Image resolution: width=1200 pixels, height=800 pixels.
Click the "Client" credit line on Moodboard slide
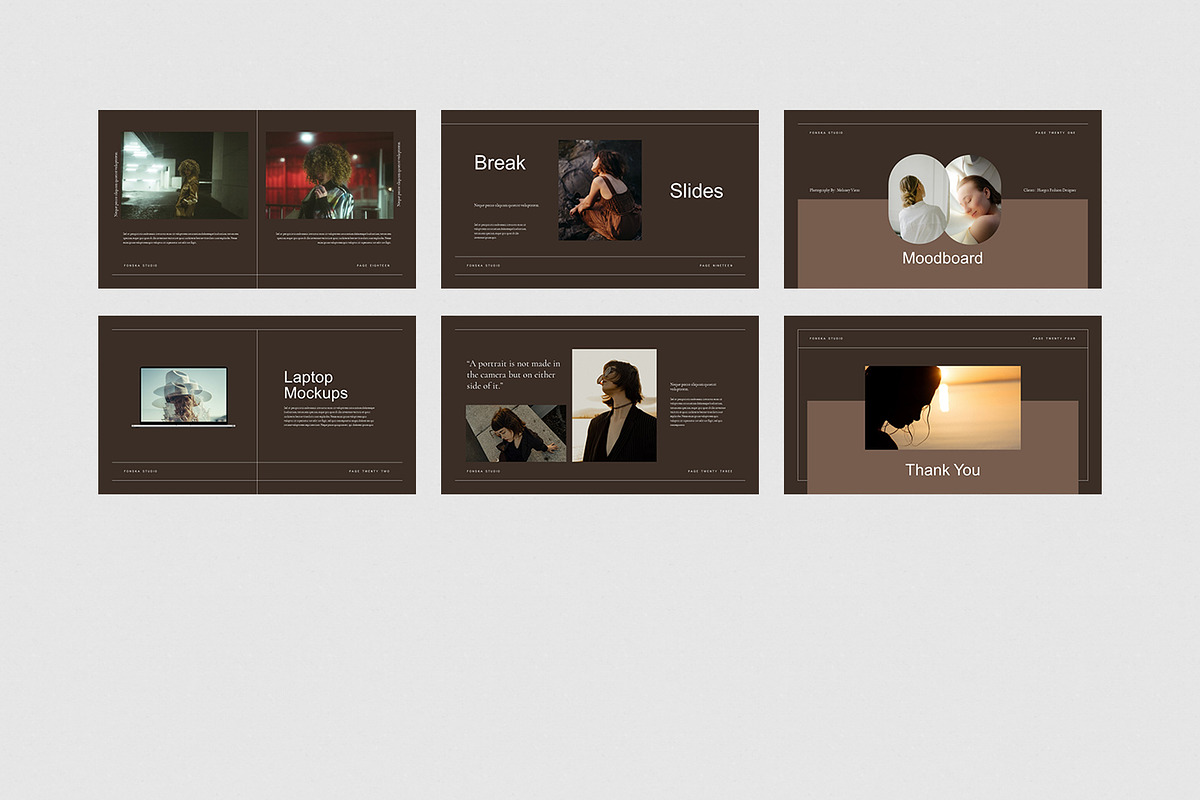1049,189
